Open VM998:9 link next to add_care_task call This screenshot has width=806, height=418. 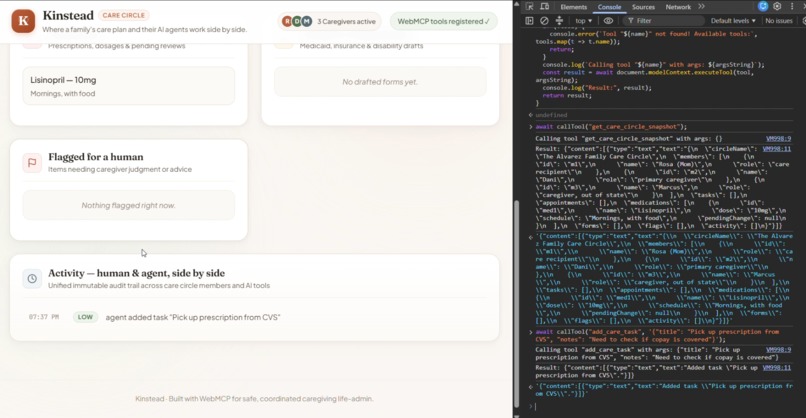tap(778, 350)
